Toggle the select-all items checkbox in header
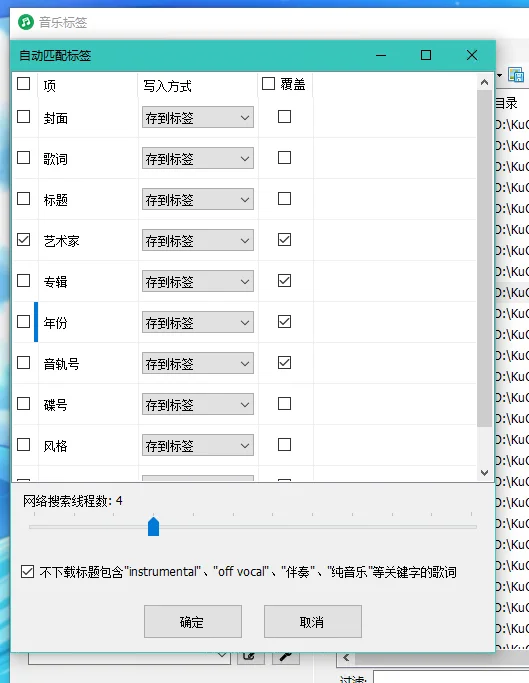Screen dimensions: 529x683 pyautogui.click(x=24, y=84)
